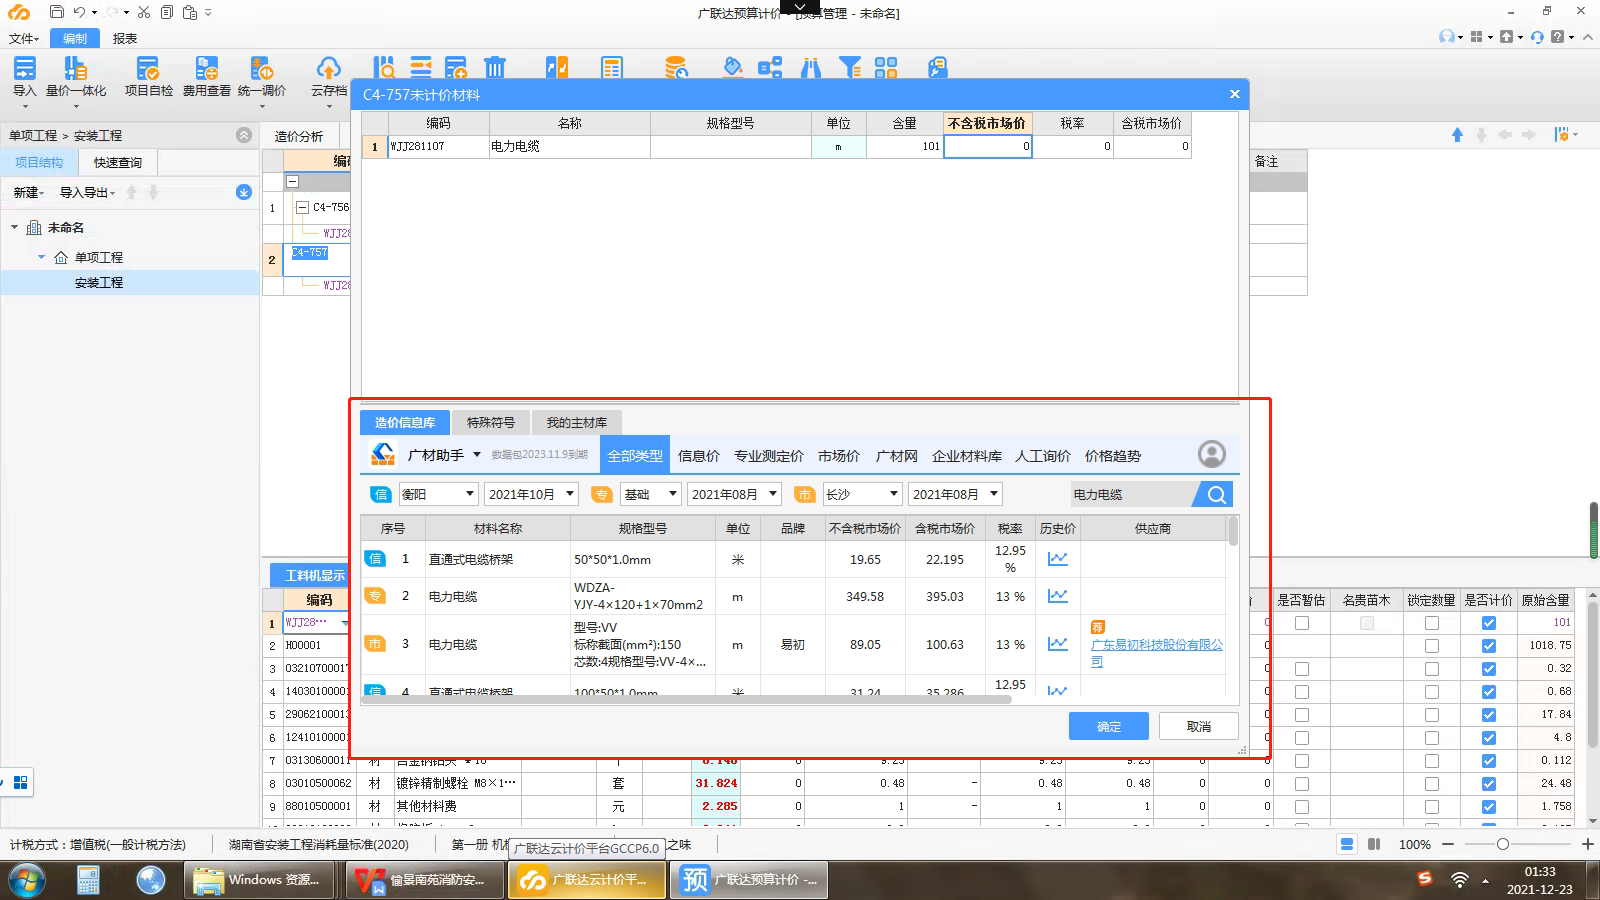Switch to the 特殊符号 tab
The image size is (1600, 900).
(490, 422)
